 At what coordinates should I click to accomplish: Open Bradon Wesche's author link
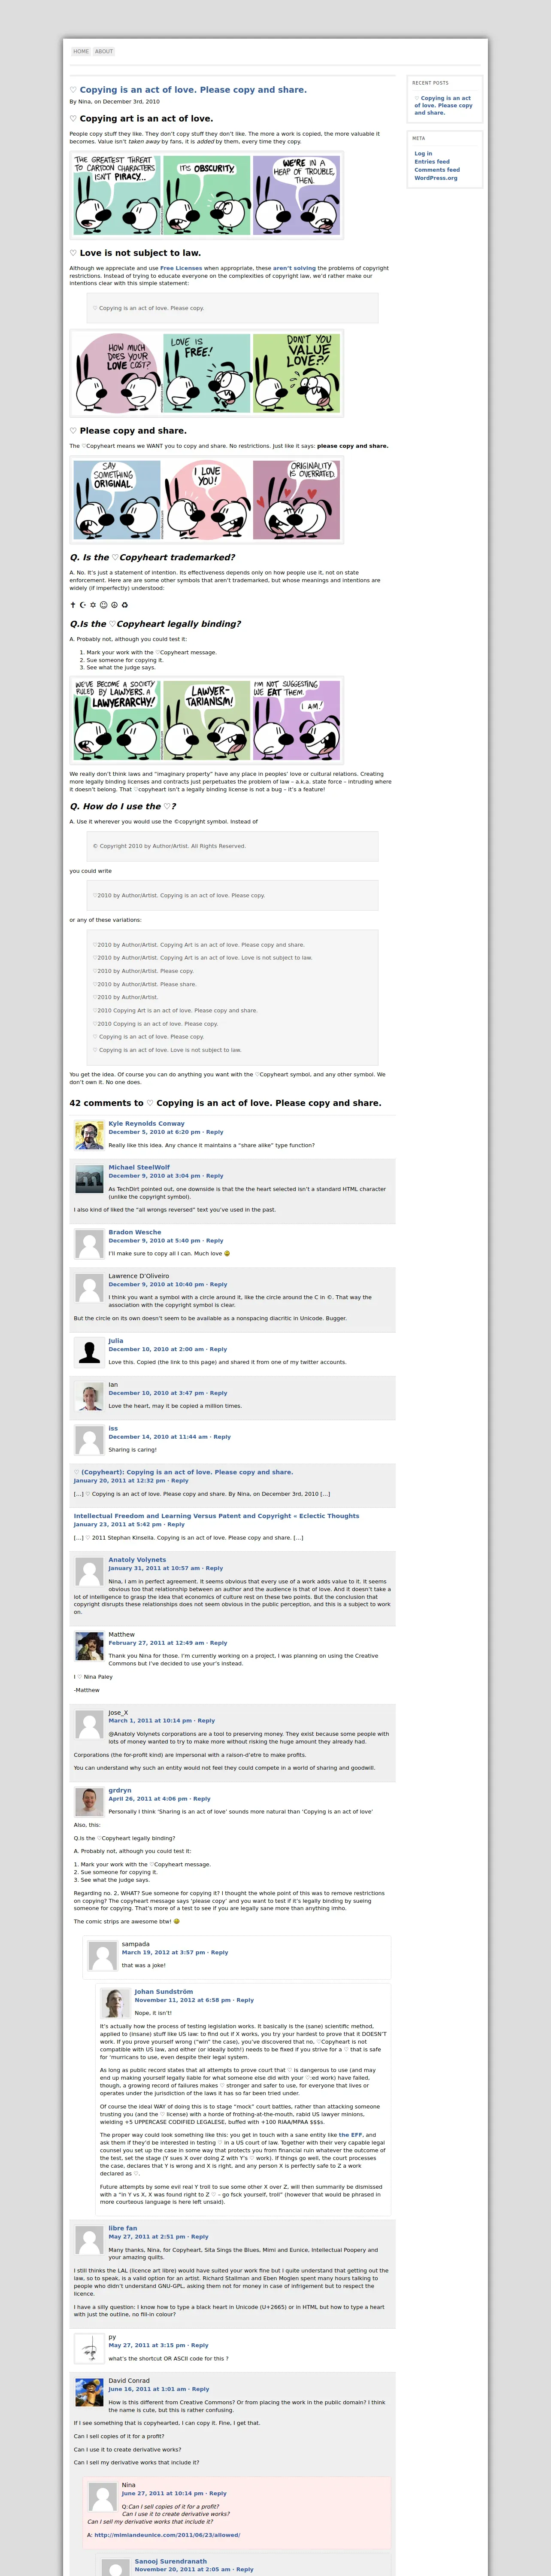click(x=135, y=1232)
